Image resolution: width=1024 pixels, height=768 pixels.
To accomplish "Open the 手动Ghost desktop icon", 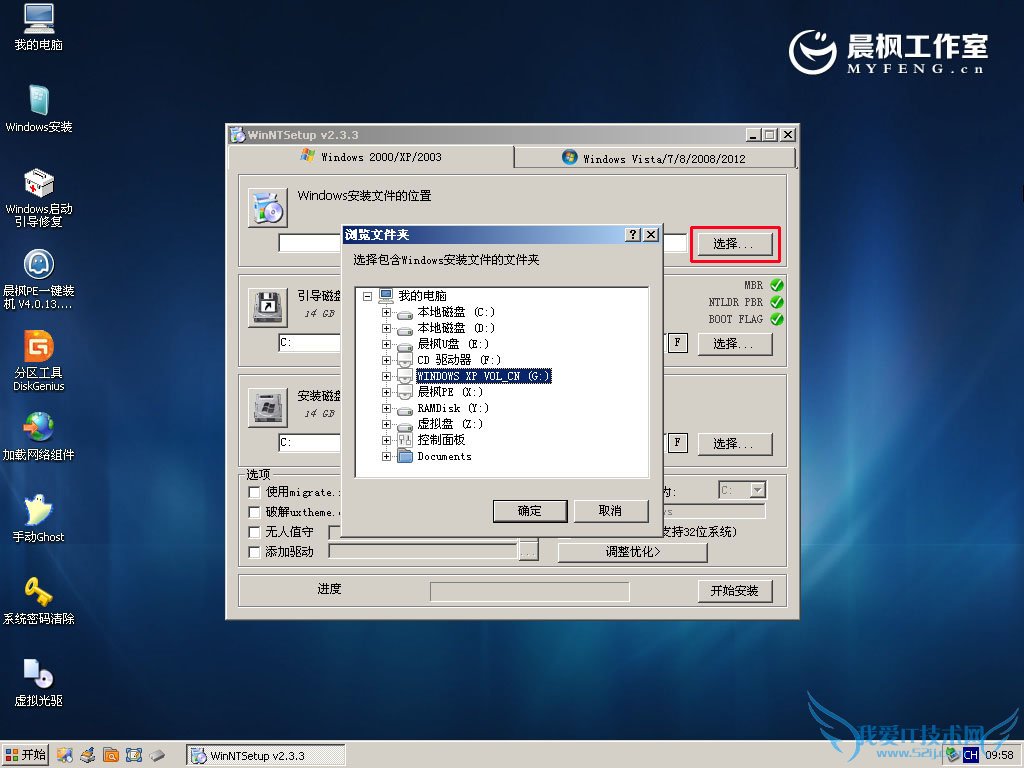I will [x=39, y=512].
